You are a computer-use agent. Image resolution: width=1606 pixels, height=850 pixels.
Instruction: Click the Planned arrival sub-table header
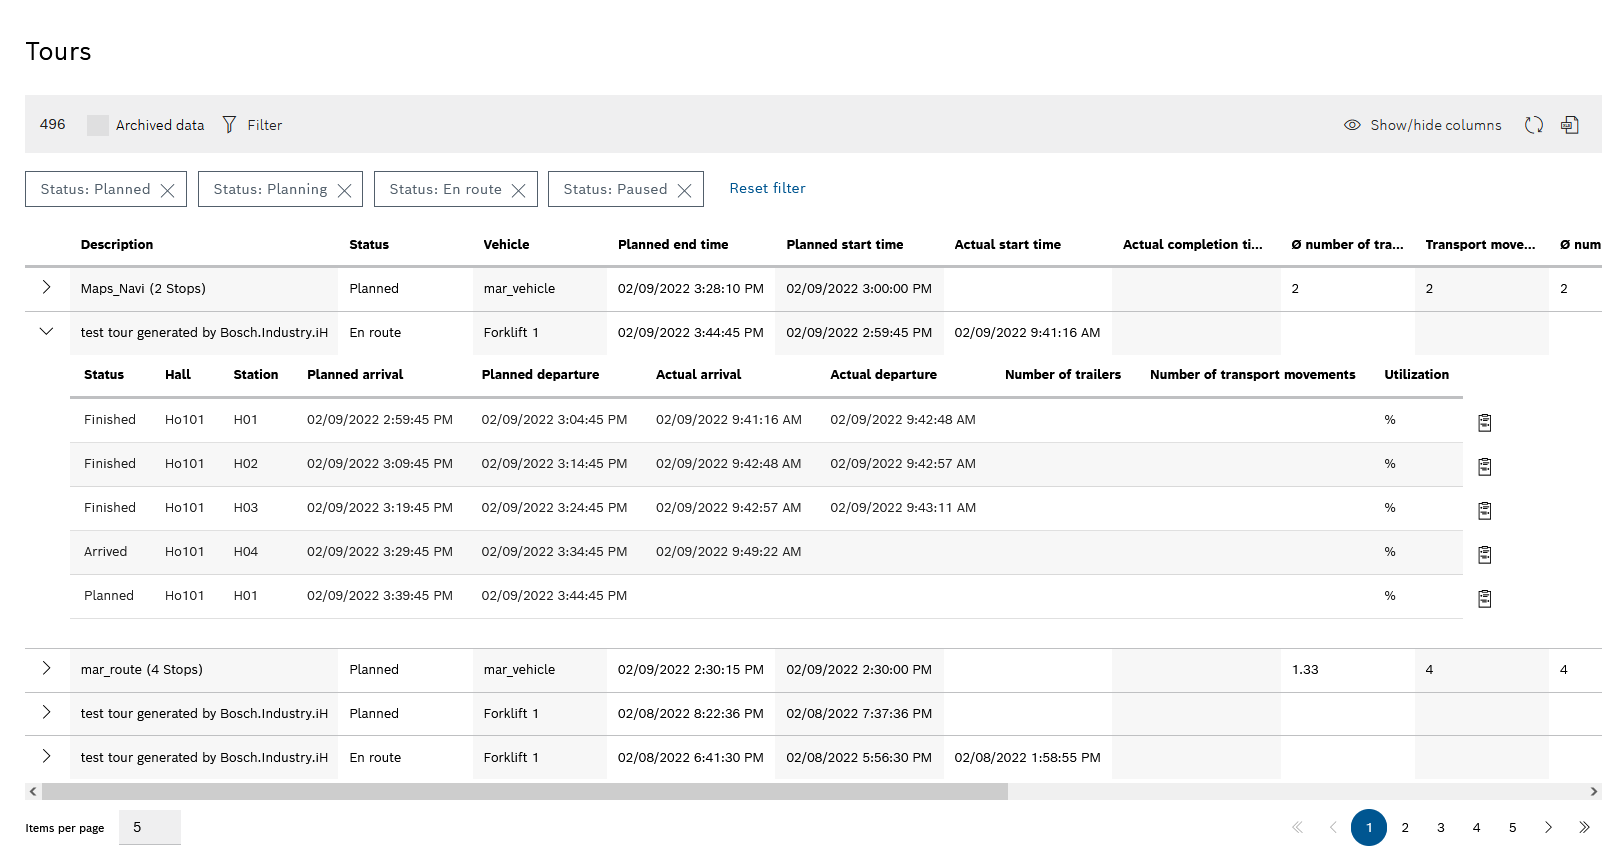pyautogui.click(x=355, y=374)
